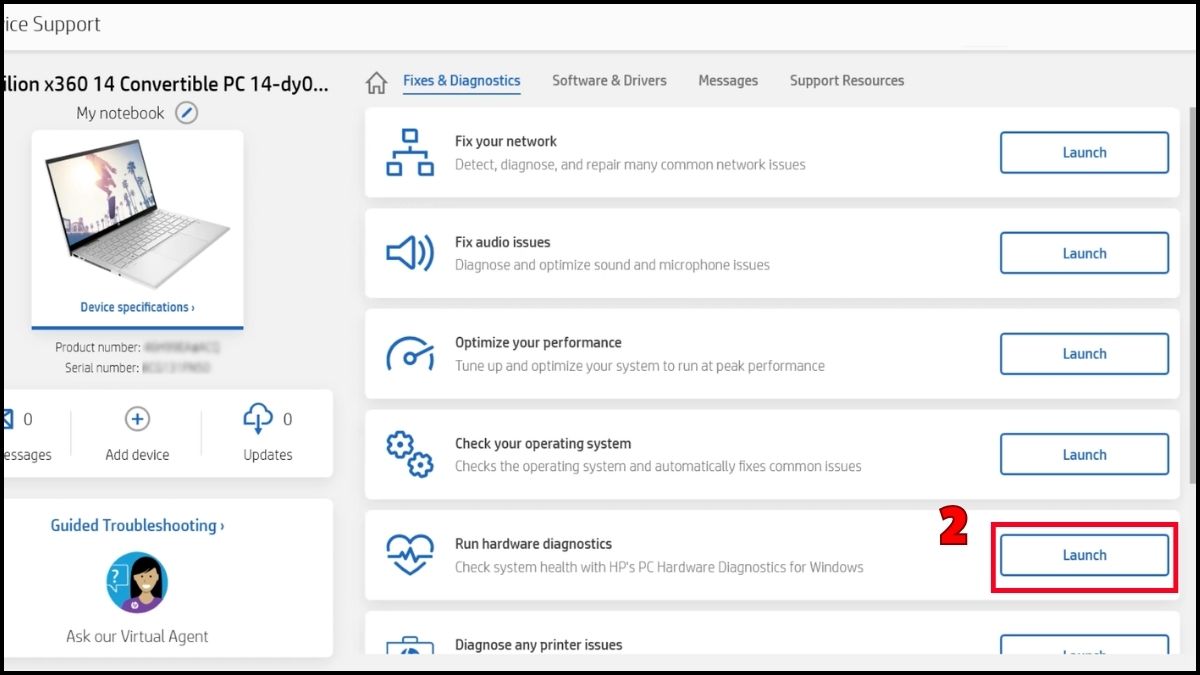The image size is (1200, 675).
Task: Click the Fix your network title
Action: click(x=506, y=142)
